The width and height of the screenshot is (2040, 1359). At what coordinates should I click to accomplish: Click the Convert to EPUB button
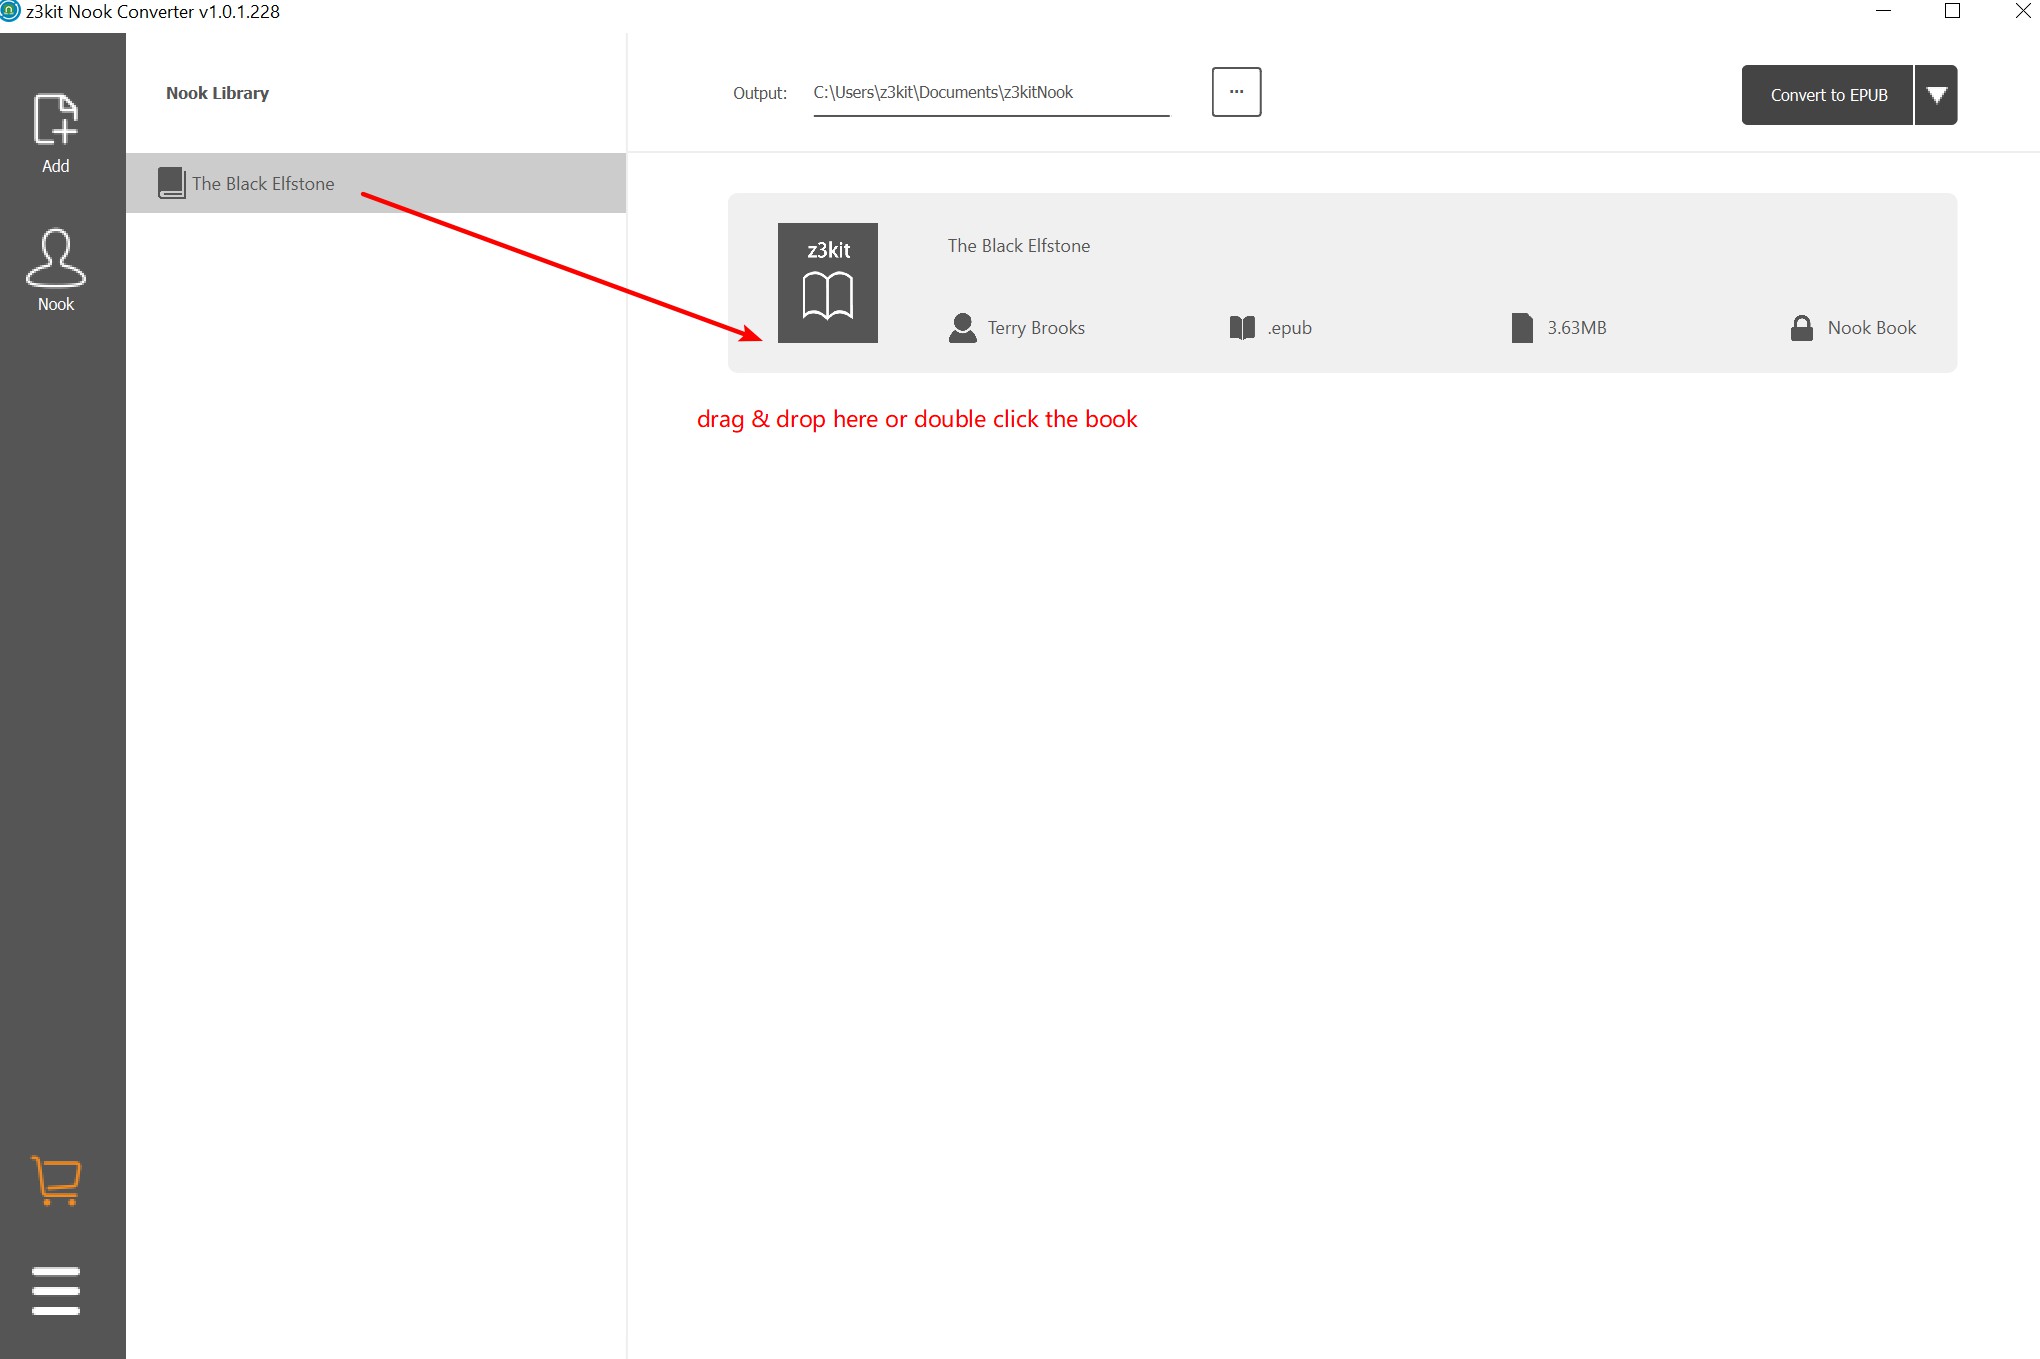1828,95
